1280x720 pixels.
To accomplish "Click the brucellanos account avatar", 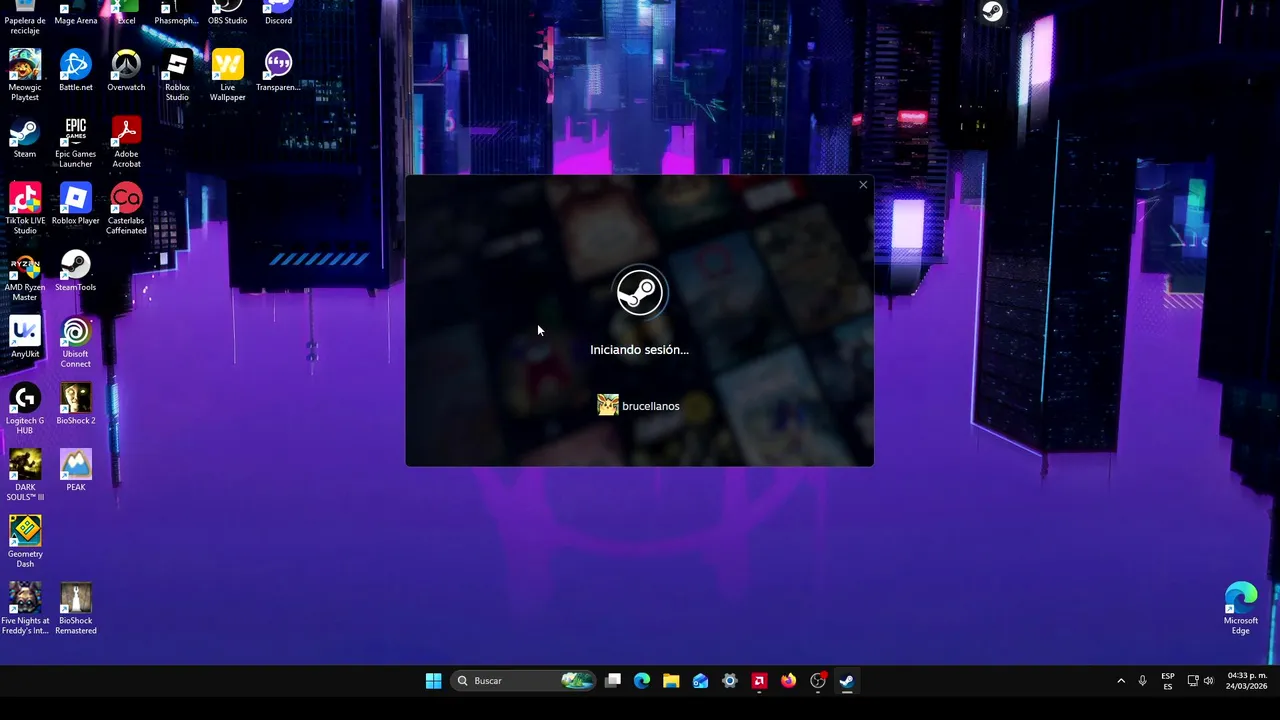I will [x=608, y=405].
